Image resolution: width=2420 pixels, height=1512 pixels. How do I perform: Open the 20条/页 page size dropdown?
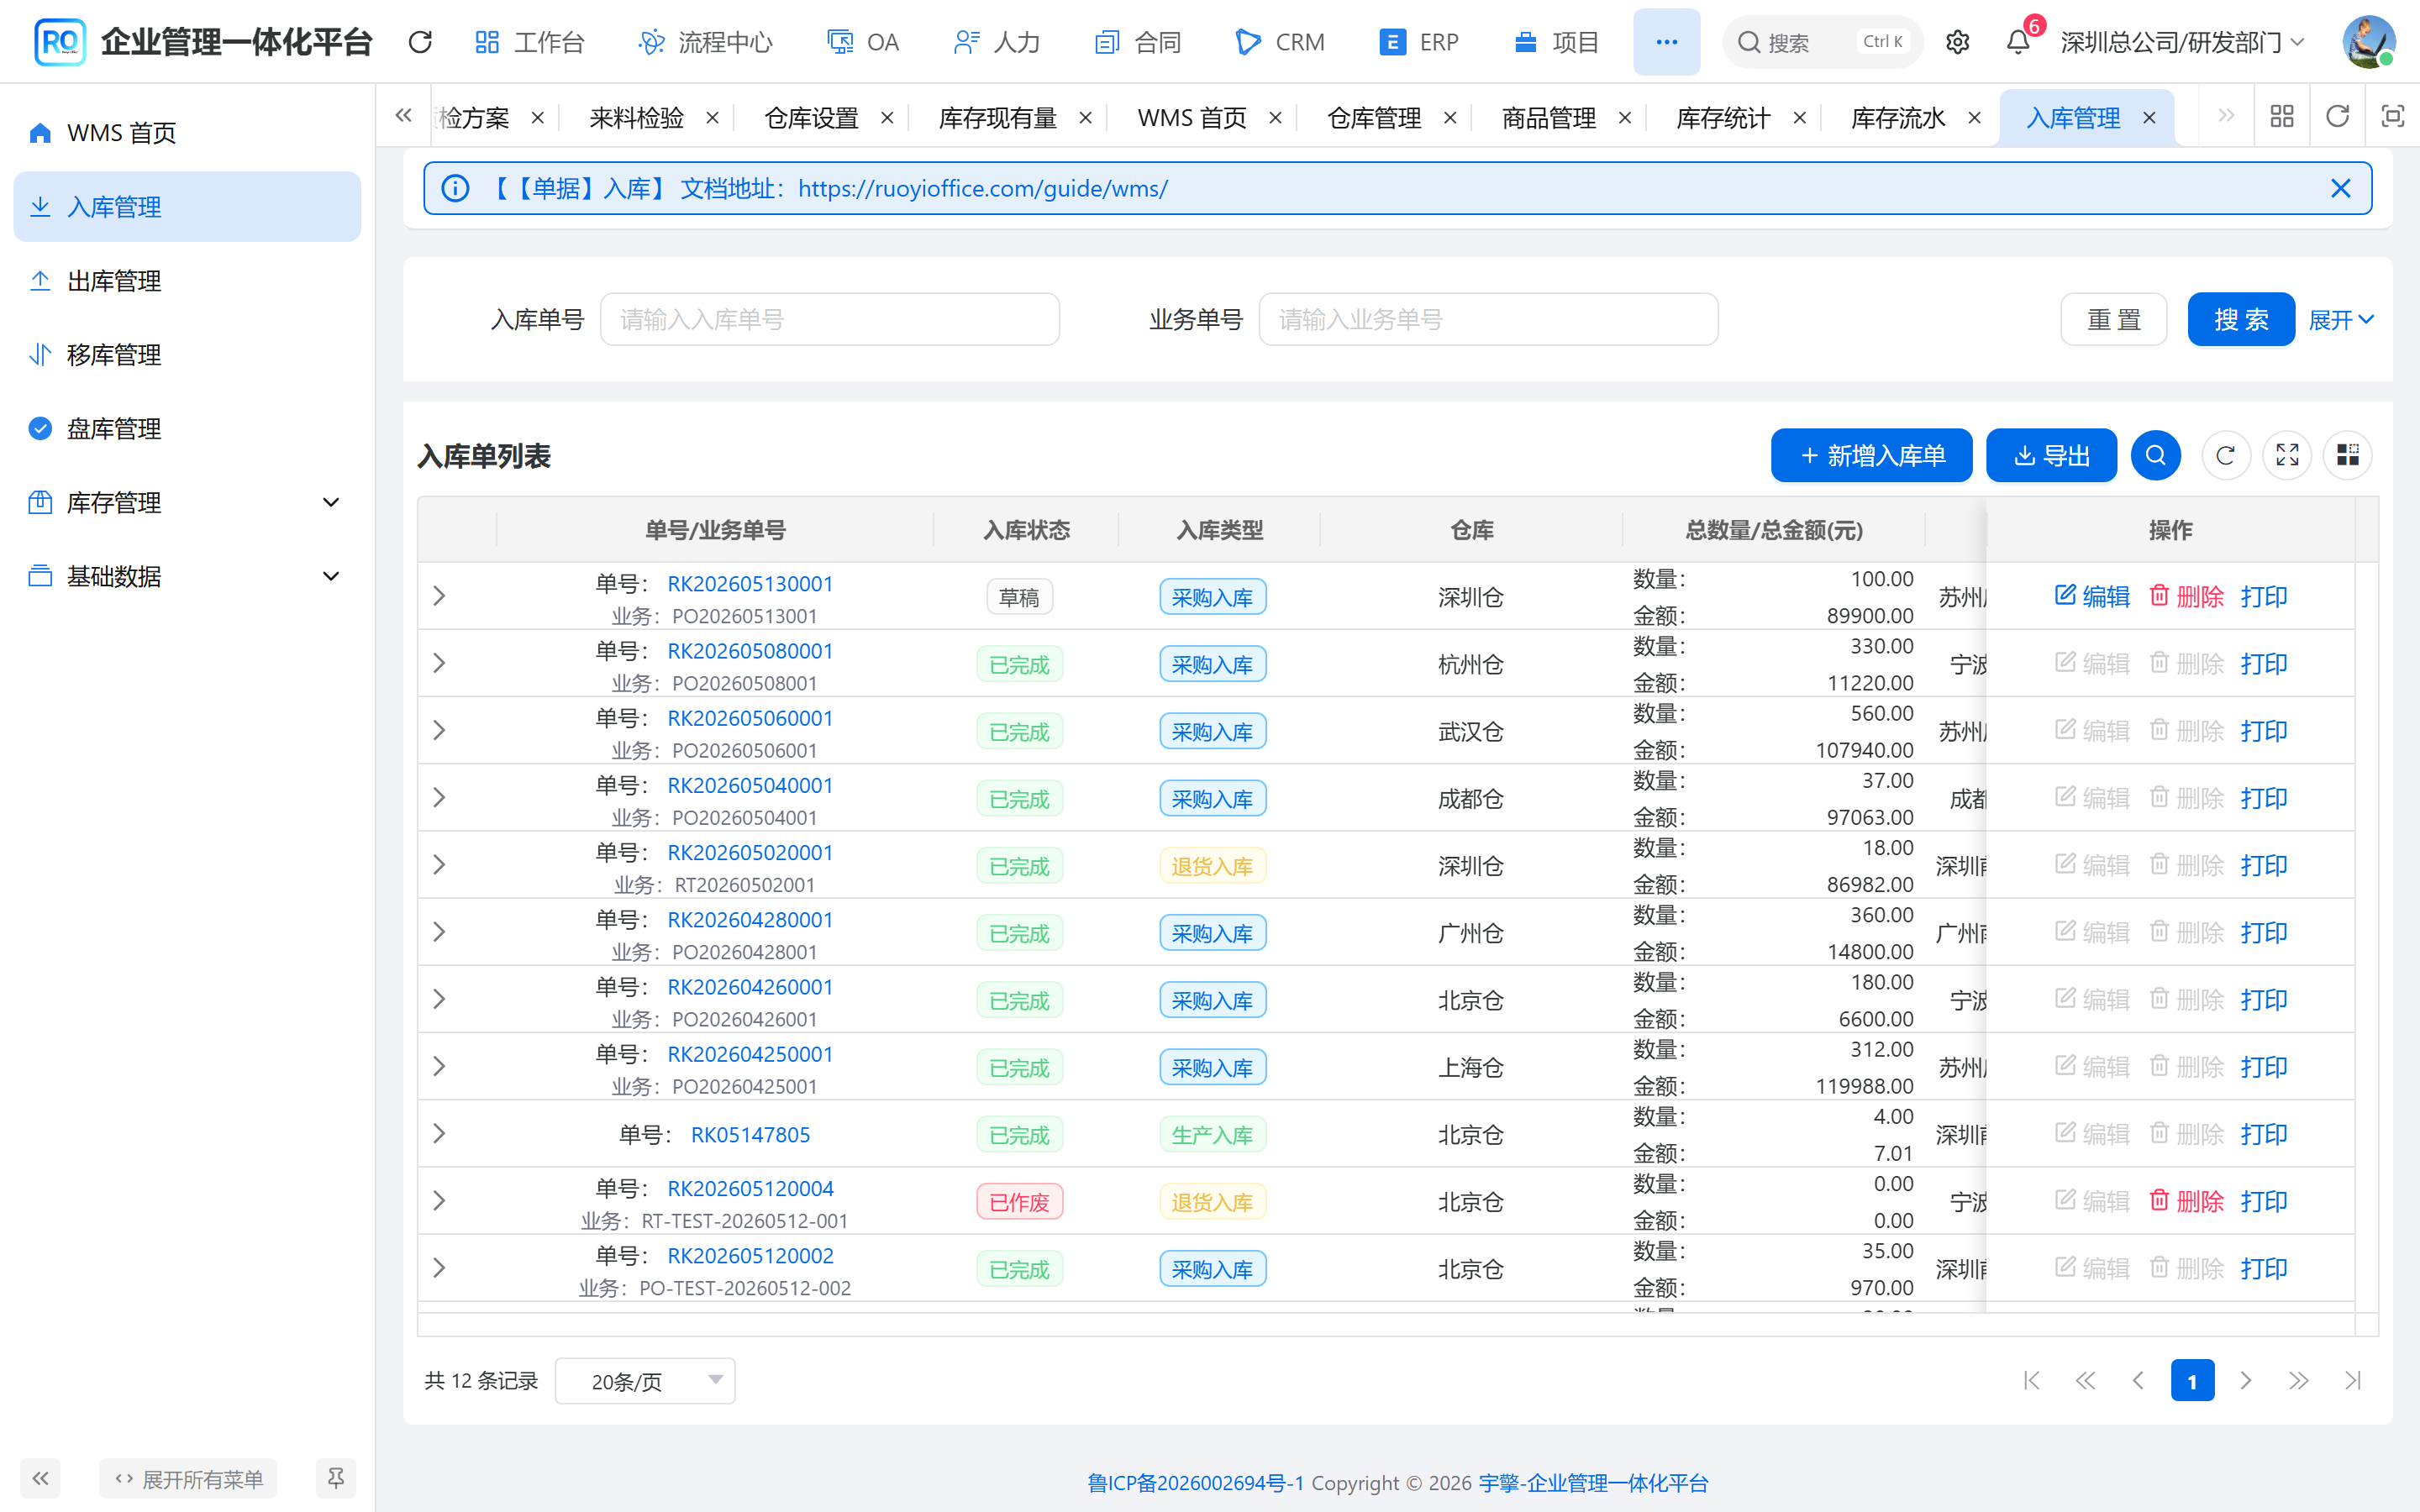click(x=645, y=1381)
